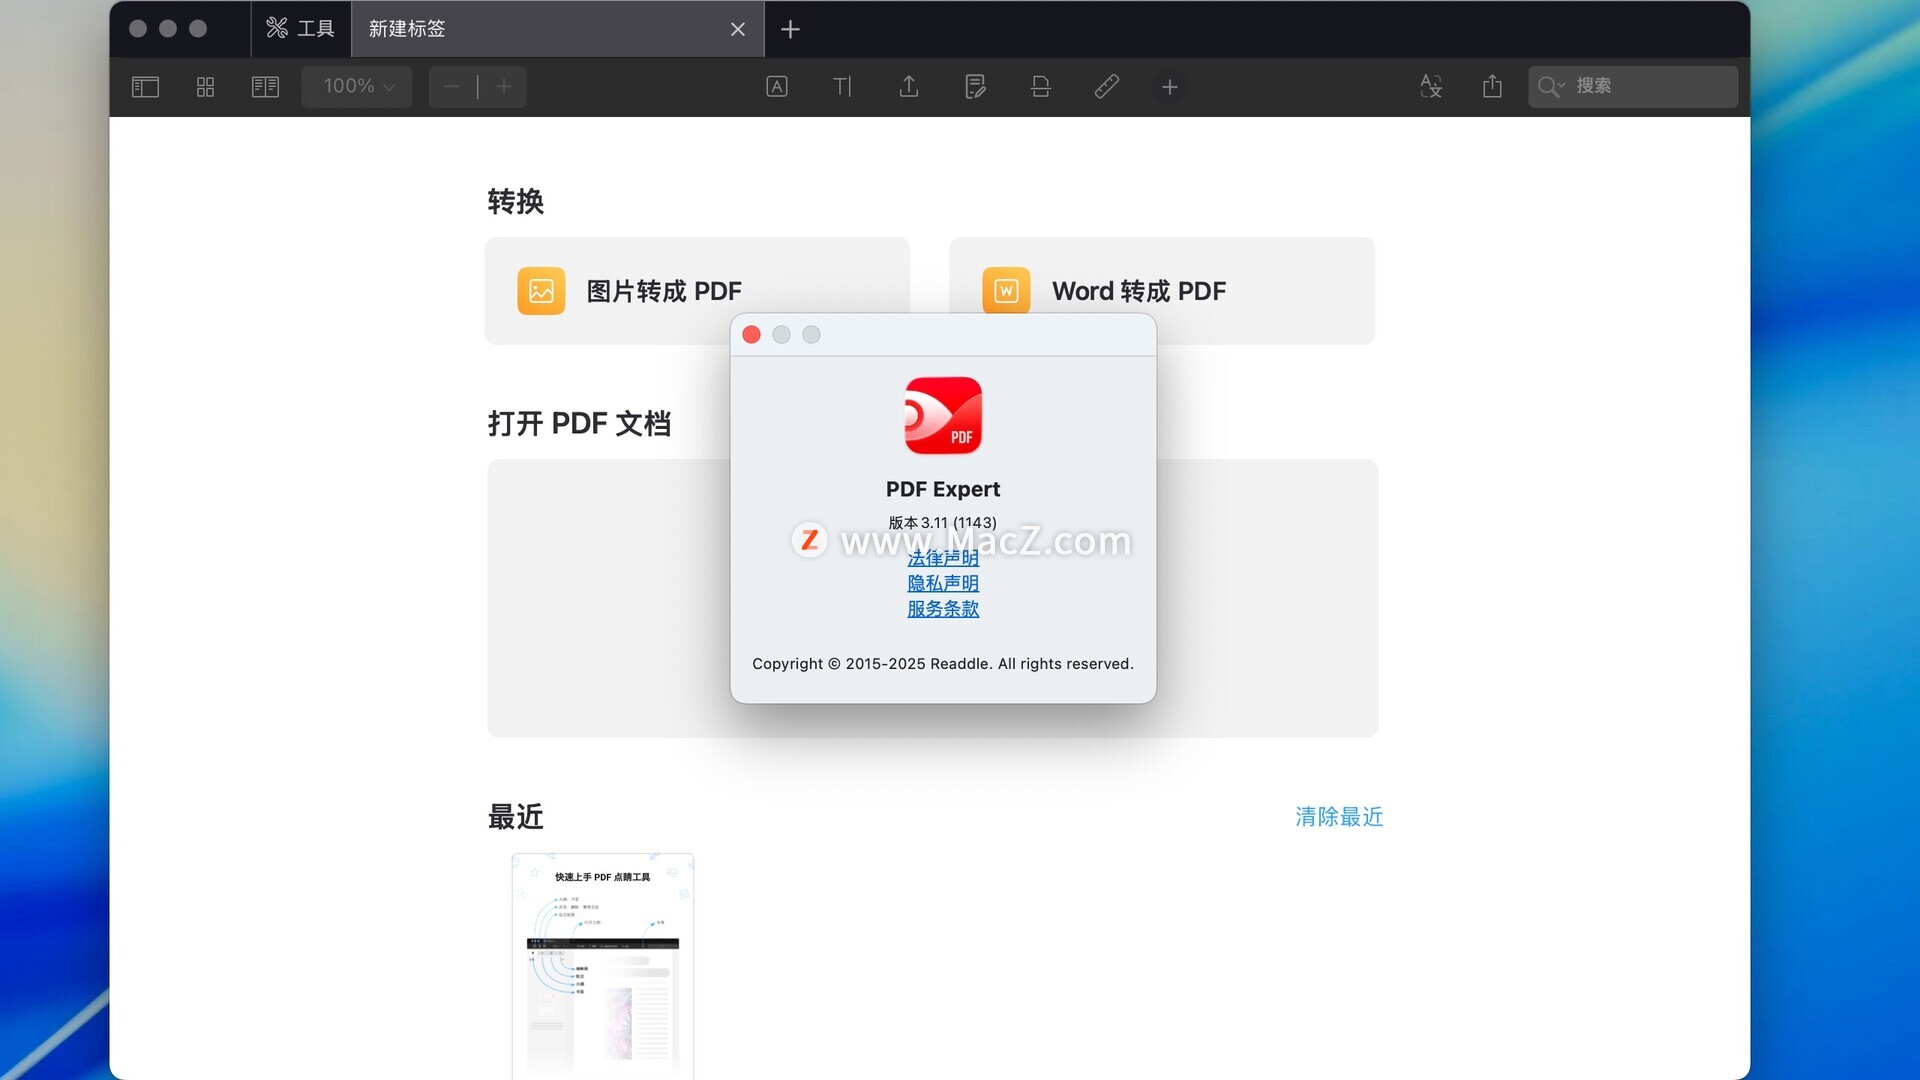1920x1080 pixels.
Task: Open the 服务条款 terms link
Action: [943, 609]
